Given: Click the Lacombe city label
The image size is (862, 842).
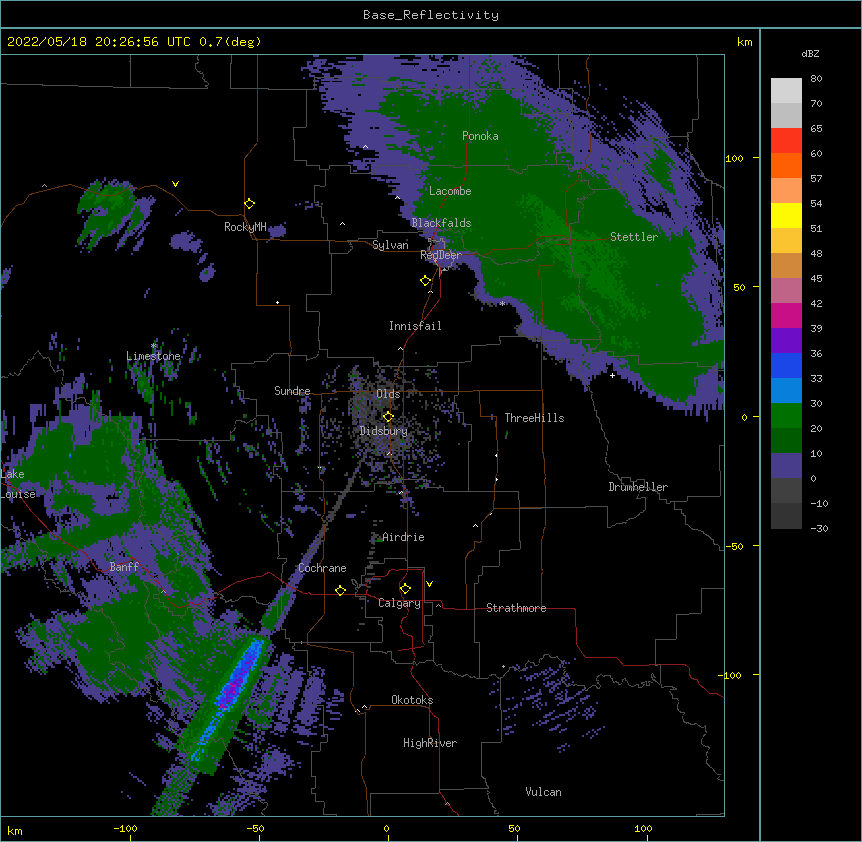Looking at the screenshot, I should click(450, 191).
